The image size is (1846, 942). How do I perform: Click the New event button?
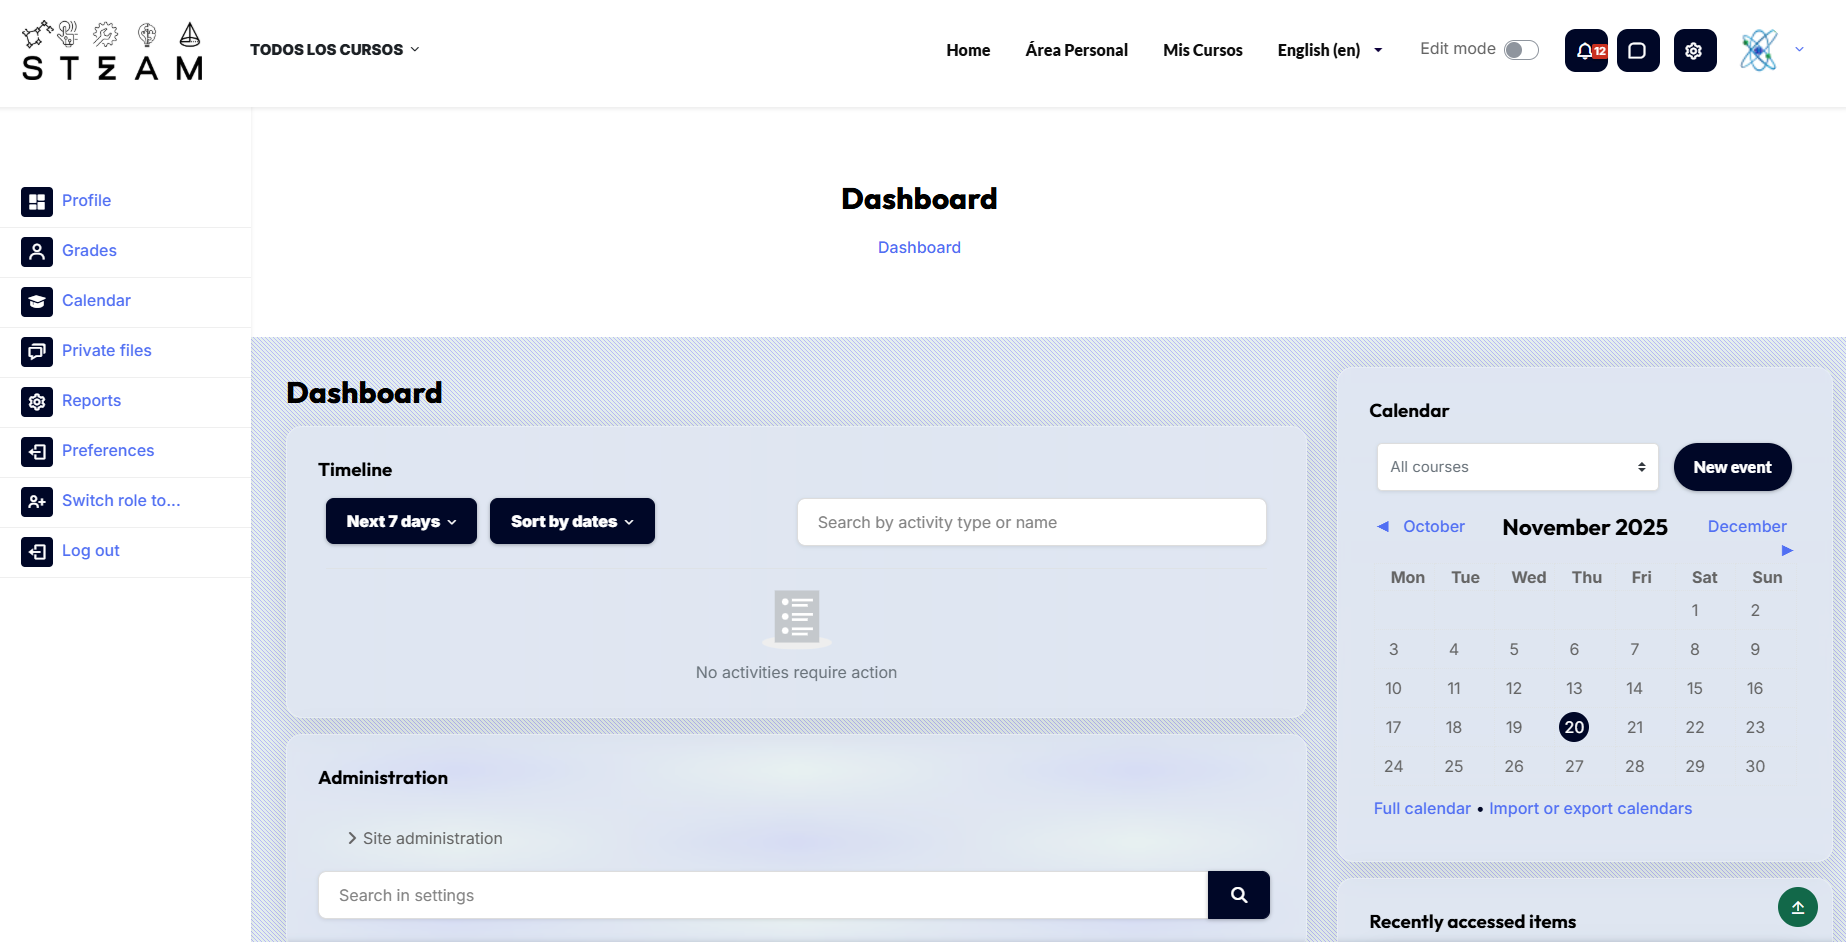1731,467
